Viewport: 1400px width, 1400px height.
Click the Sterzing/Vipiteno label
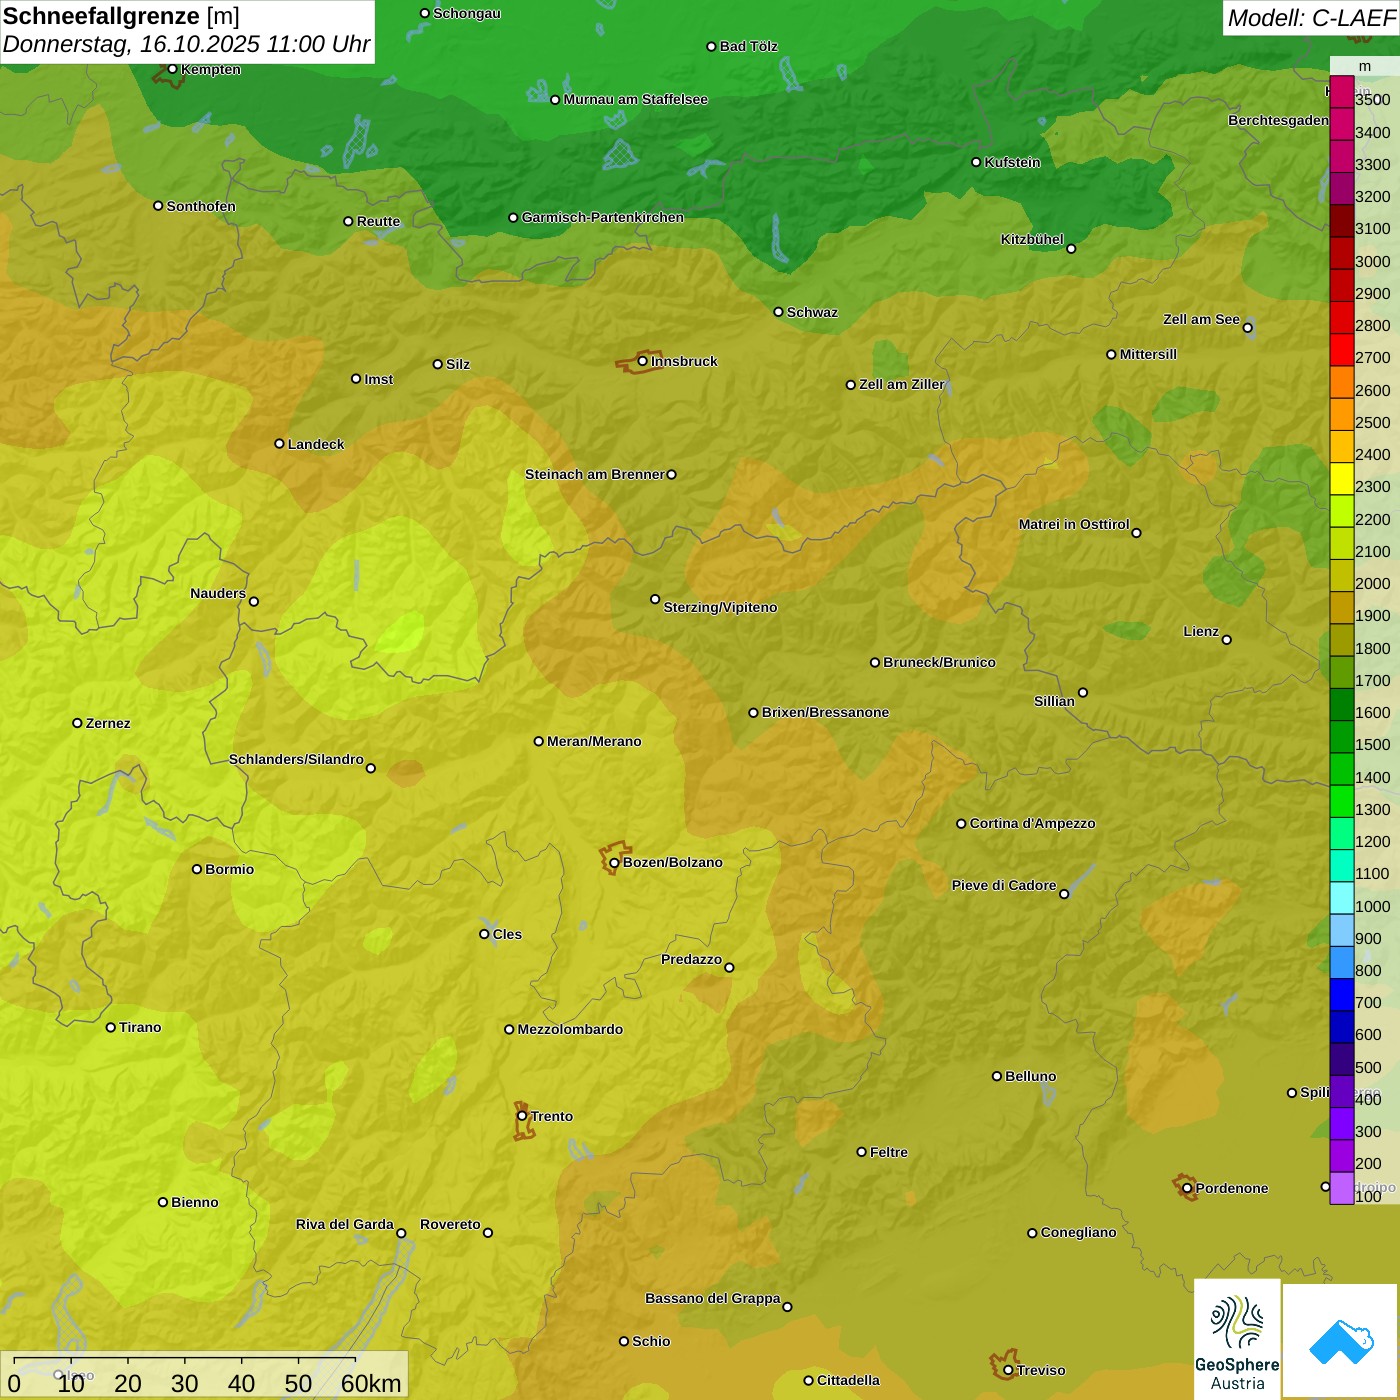[x=720, y=607]
